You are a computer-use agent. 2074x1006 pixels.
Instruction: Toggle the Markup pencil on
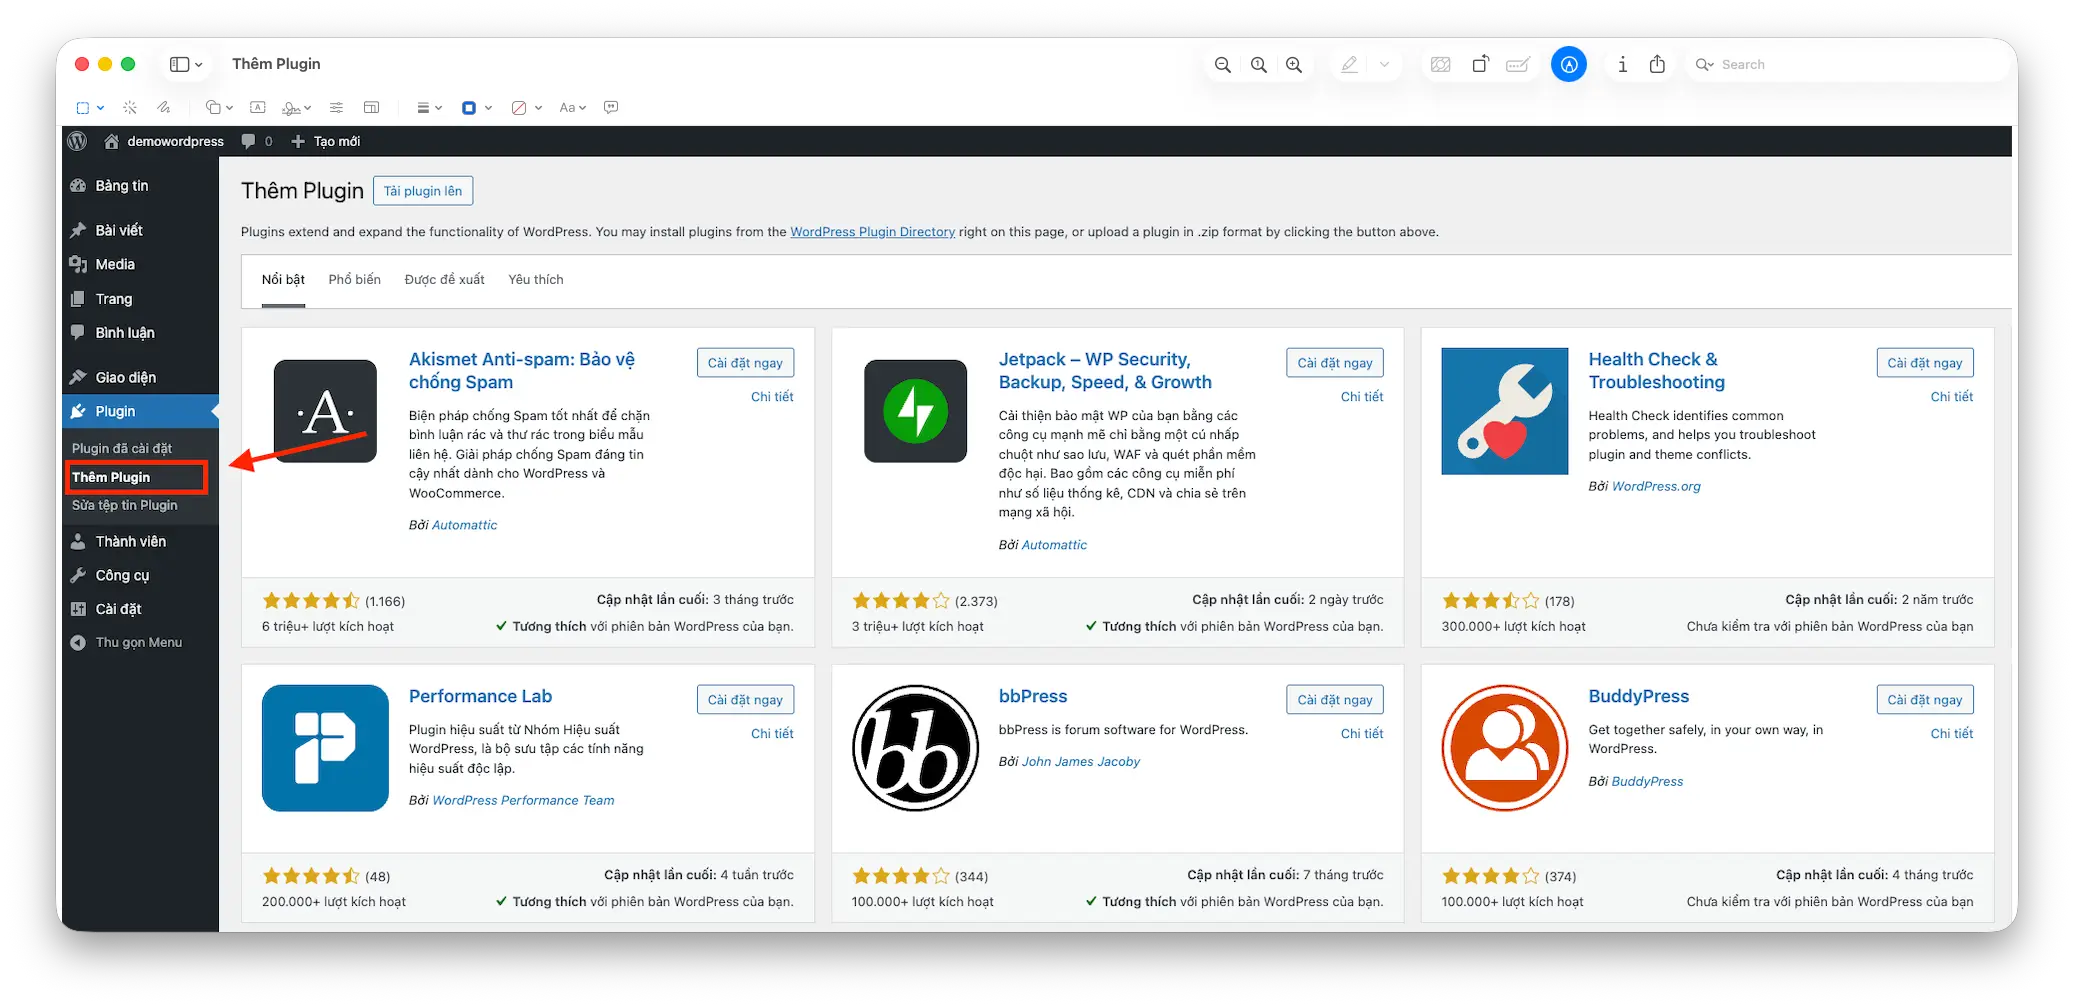1349,63
